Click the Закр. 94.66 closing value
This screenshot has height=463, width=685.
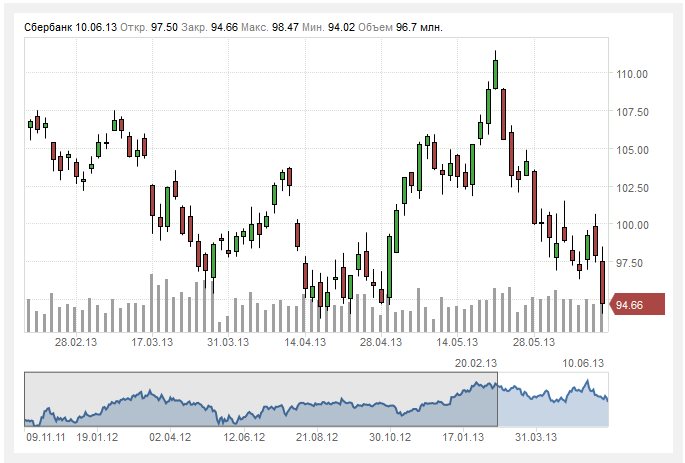tap(210, 27)
